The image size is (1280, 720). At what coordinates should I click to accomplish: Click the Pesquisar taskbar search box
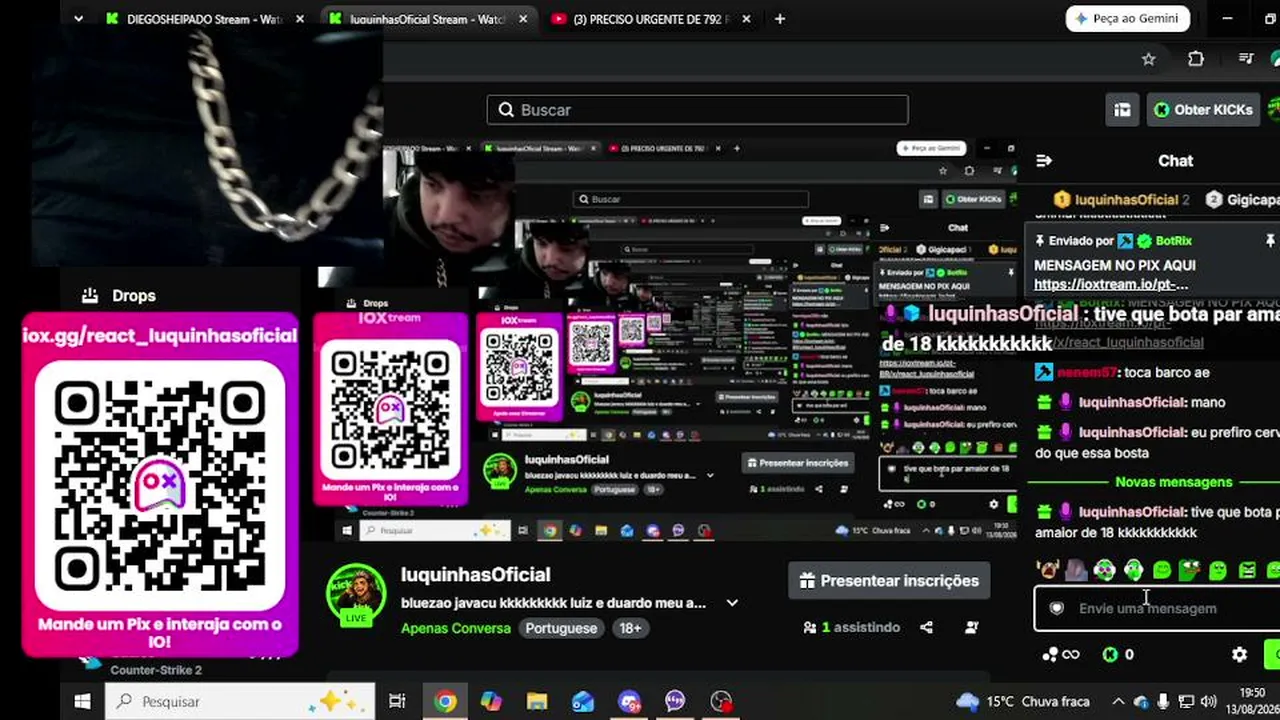(240, 701)
